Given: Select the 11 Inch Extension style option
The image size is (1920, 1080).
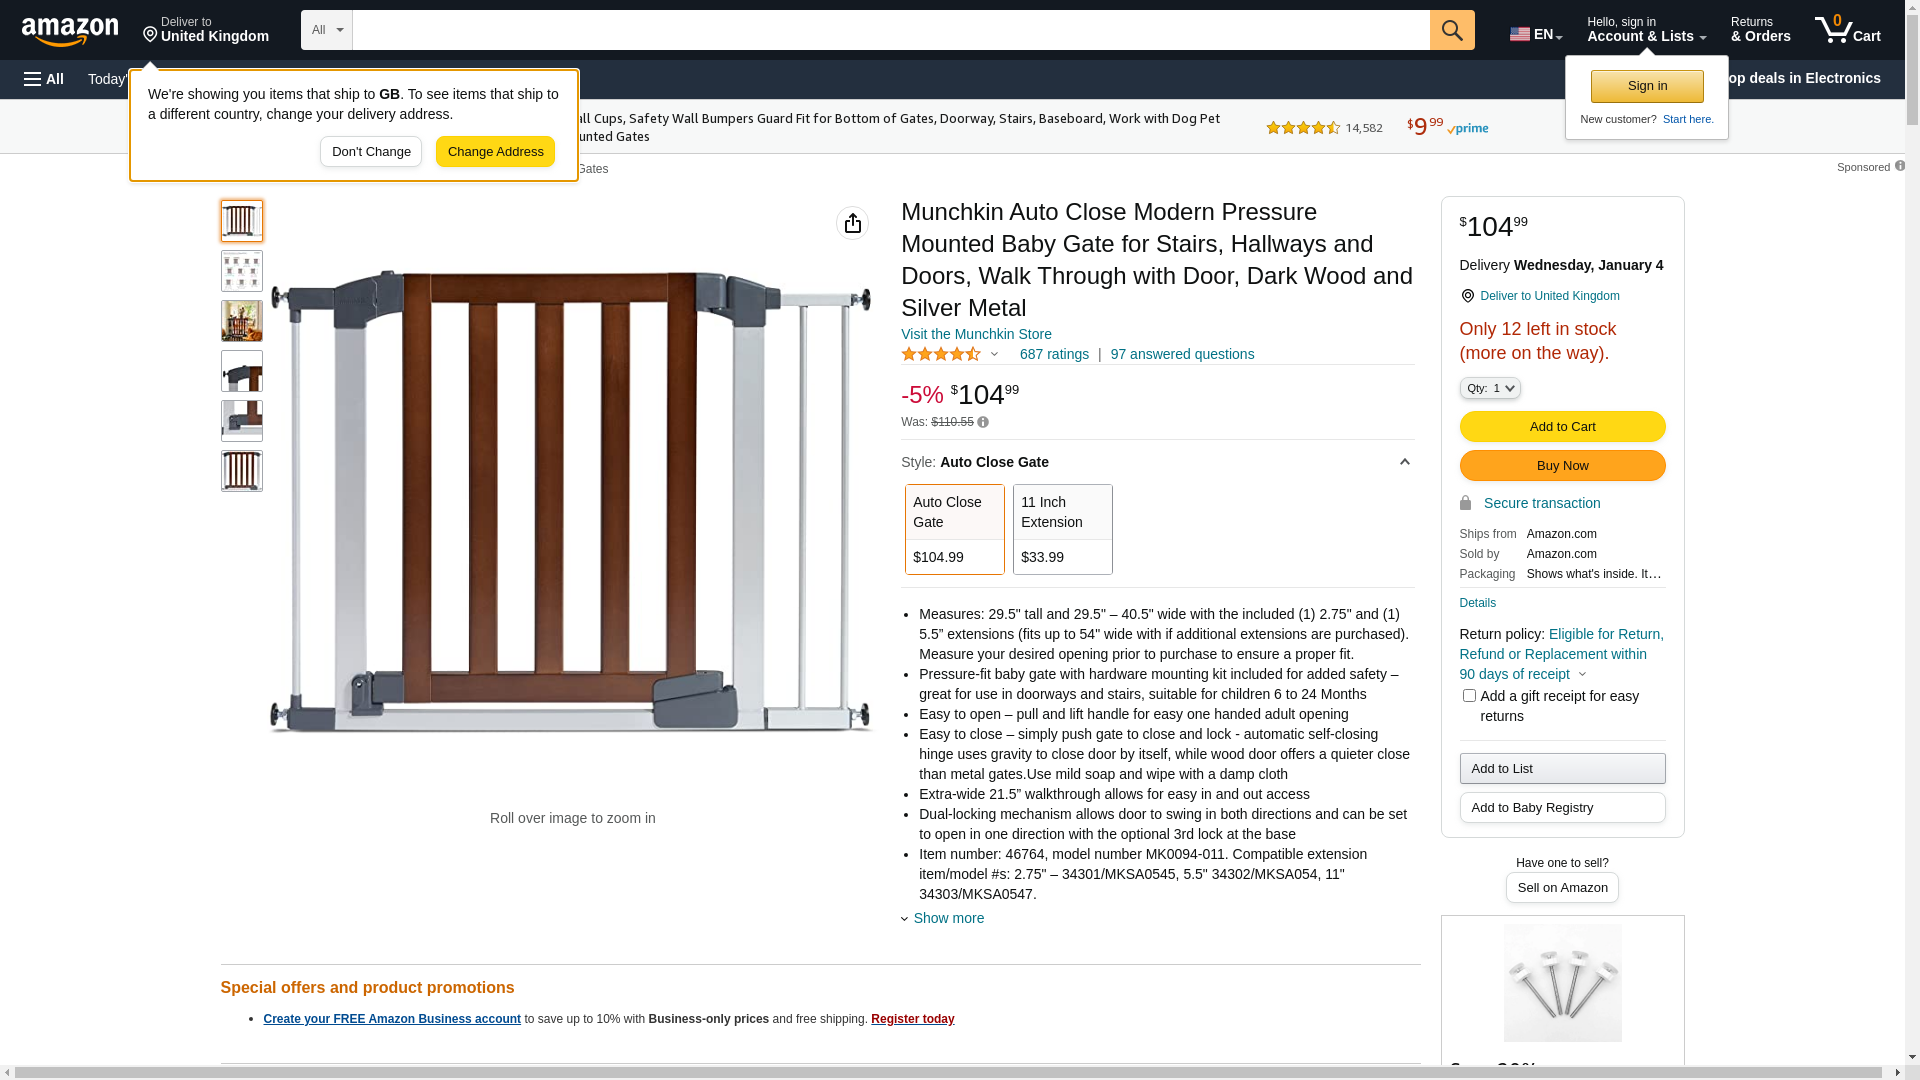Looking at the screenshot, I should (x=1062, y=529).
